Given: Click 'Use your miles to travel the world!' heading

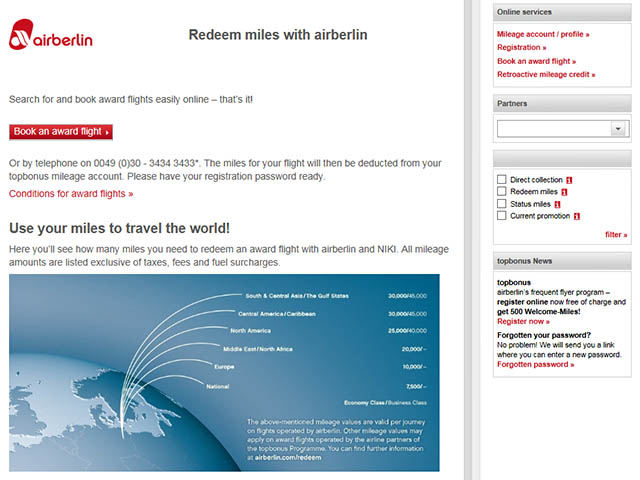Looking at the screenshot, I should (x=119, y=228).
